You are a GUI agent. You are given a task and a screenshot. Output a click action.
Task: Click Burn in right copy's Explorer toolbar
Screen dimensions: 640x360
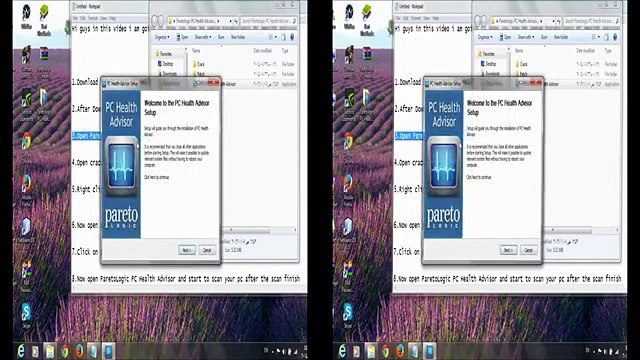click(x=544, y=37)
